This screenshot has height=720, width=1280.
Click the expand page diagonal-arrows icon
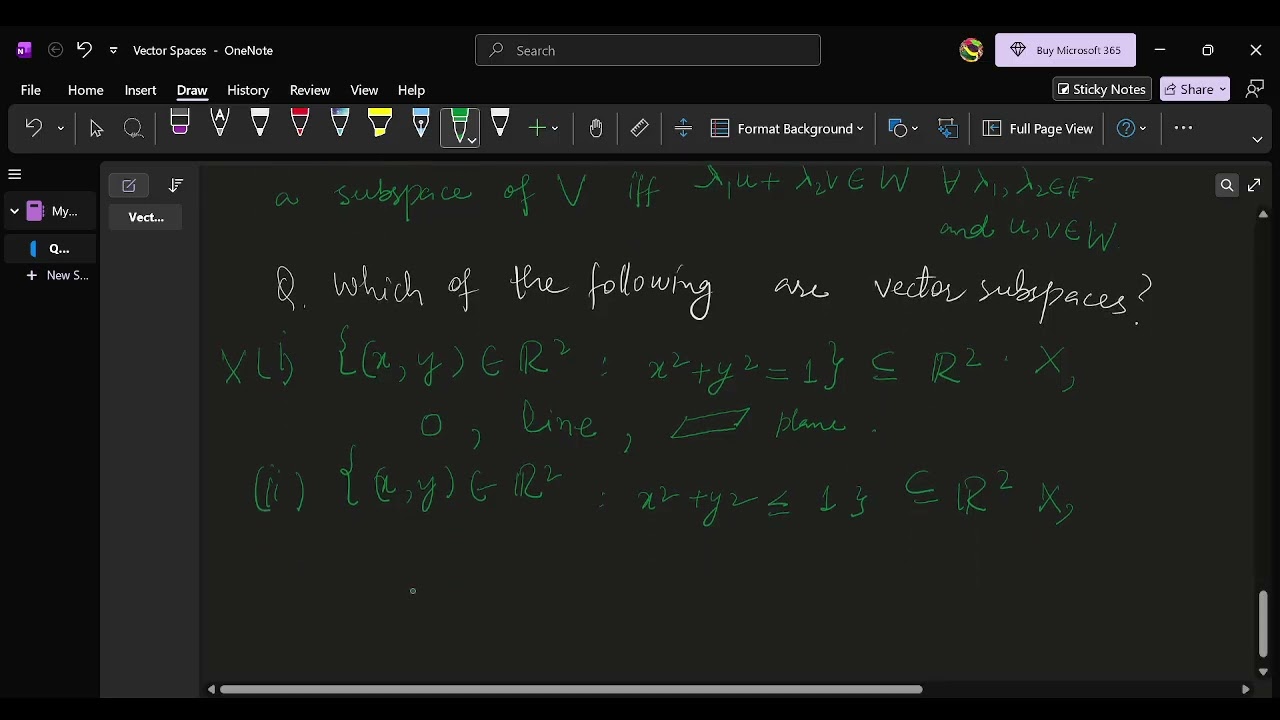[x=1254, y=185]
